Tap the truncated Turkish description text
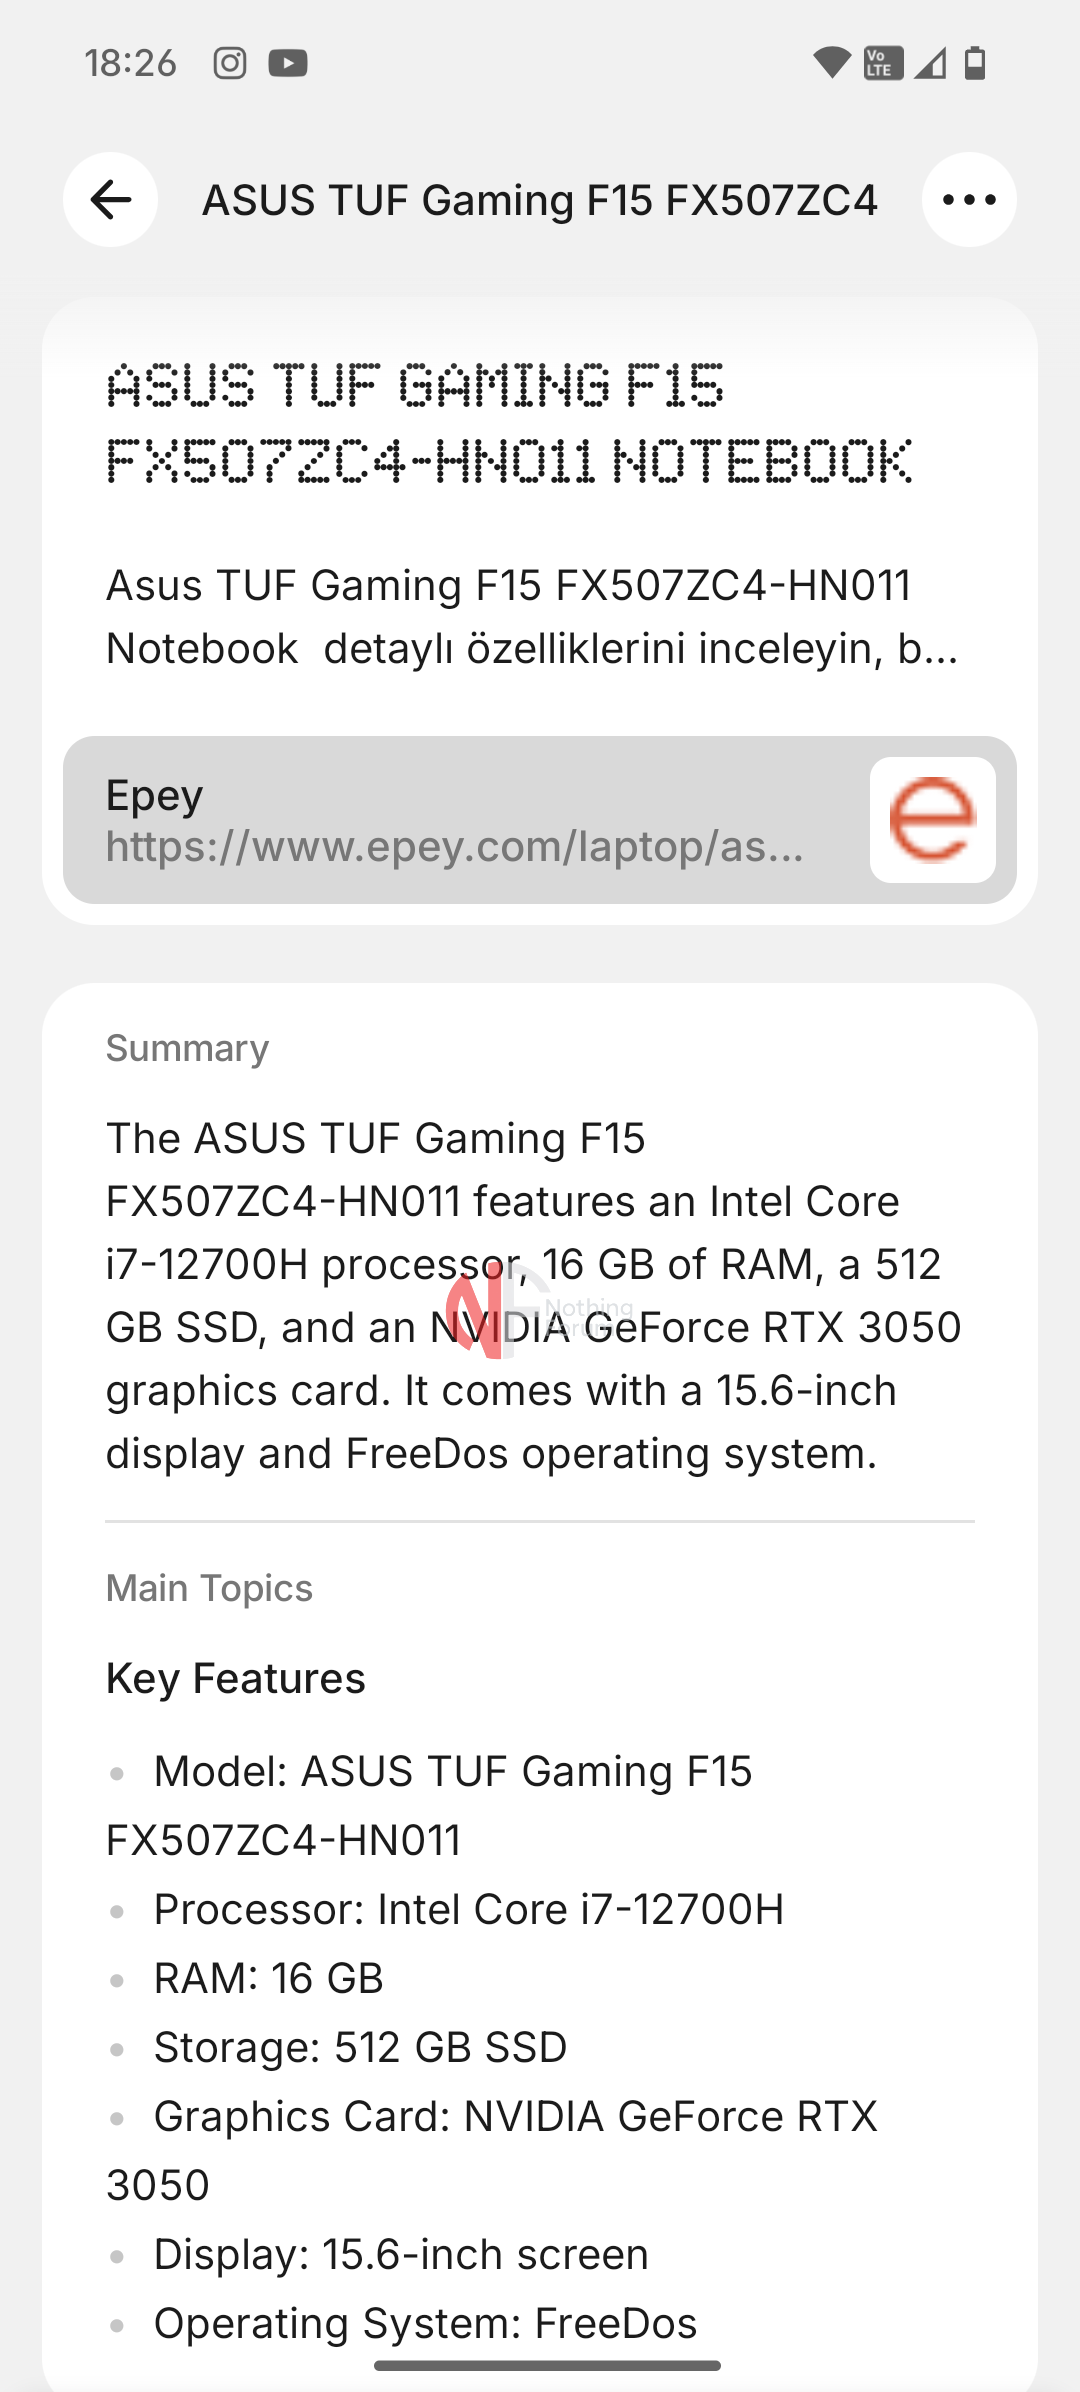Screen dimensions: 1080x2392 (x=532, y=617)
